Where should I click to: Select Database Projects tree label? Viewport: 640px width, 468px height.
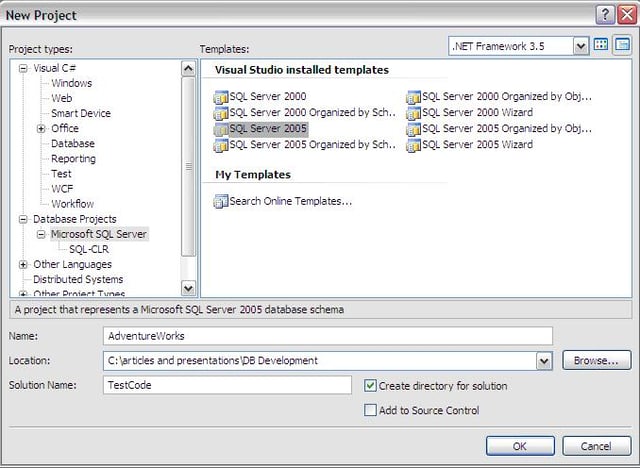[x=75, y=219]
